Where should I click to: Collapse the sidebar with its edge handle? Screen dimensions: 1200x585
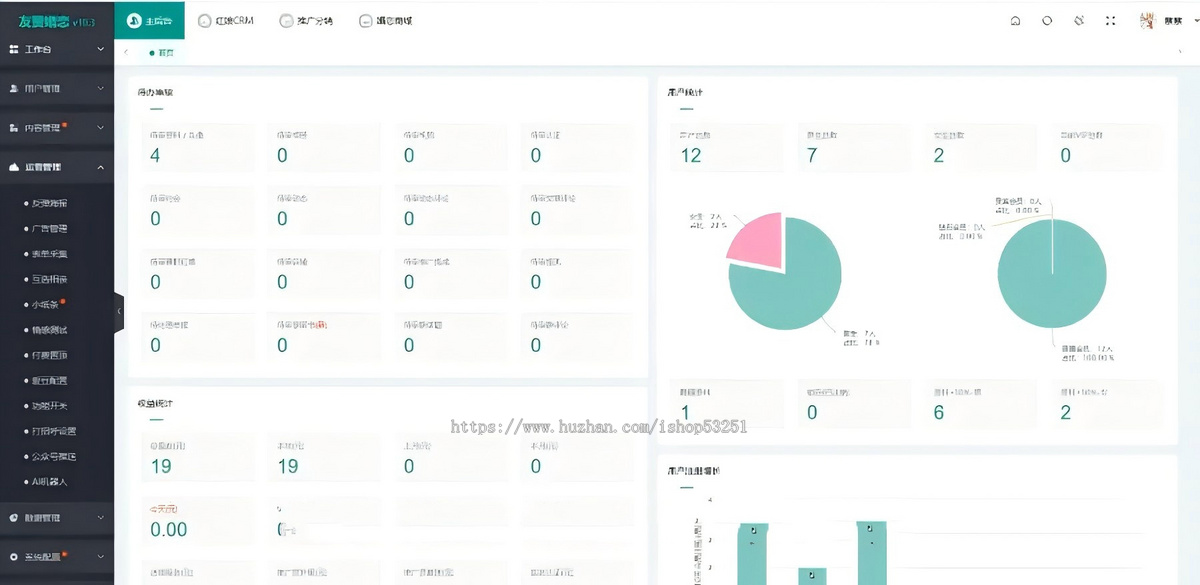point(119,311)
